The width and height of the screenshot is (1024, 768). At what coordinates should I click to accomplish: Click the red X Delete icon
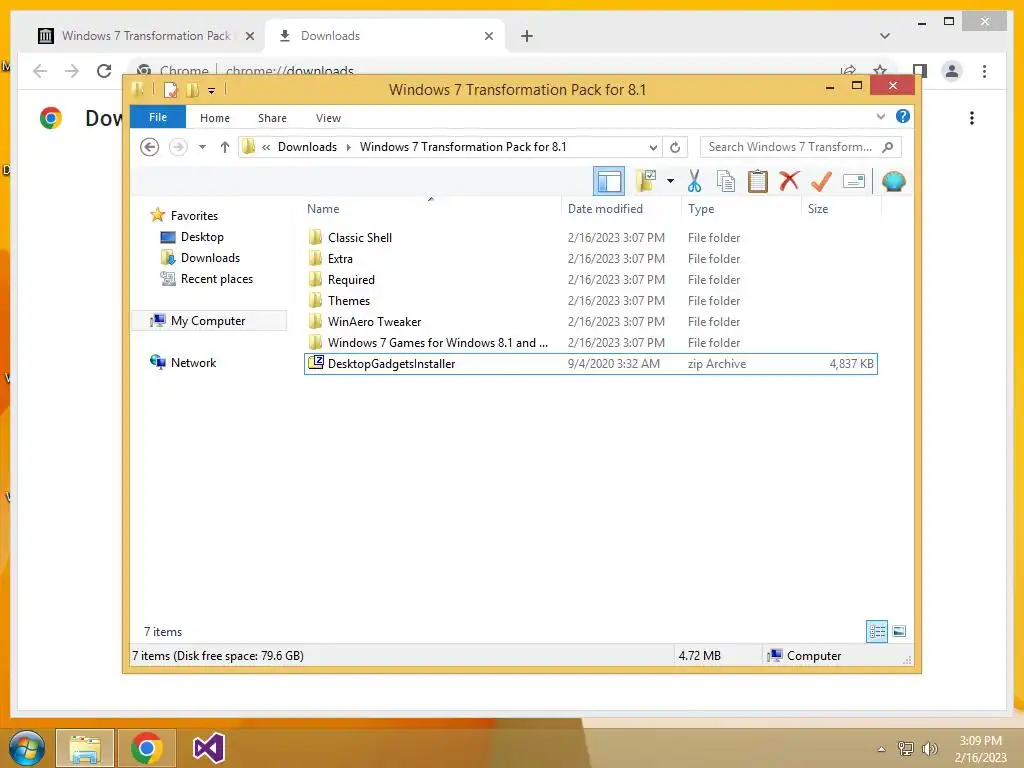tap(790, 180)
